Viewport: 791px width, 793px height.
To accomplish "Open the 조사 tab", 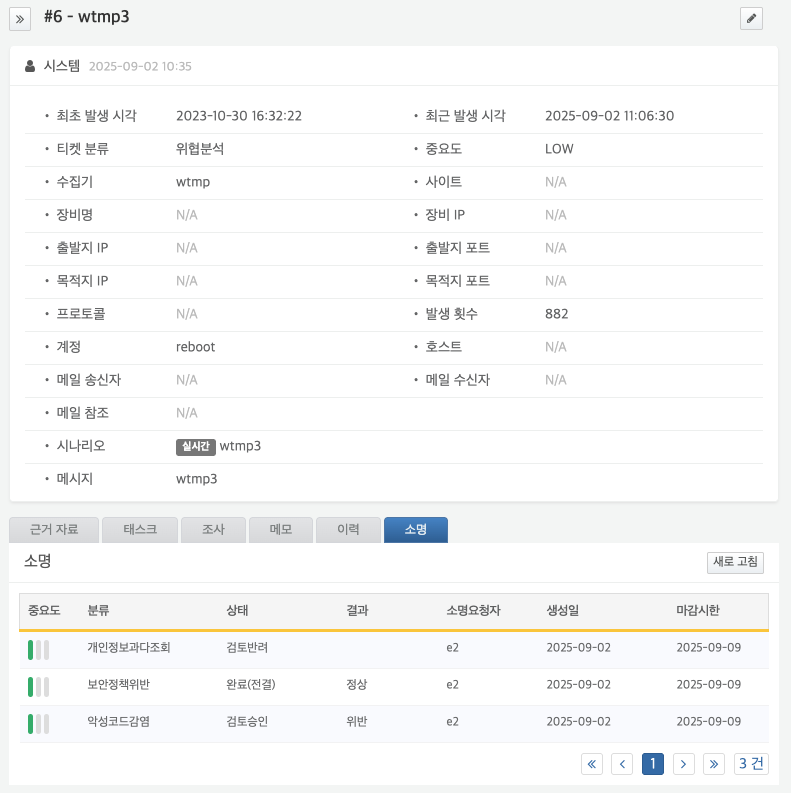I will coord(213,530).
